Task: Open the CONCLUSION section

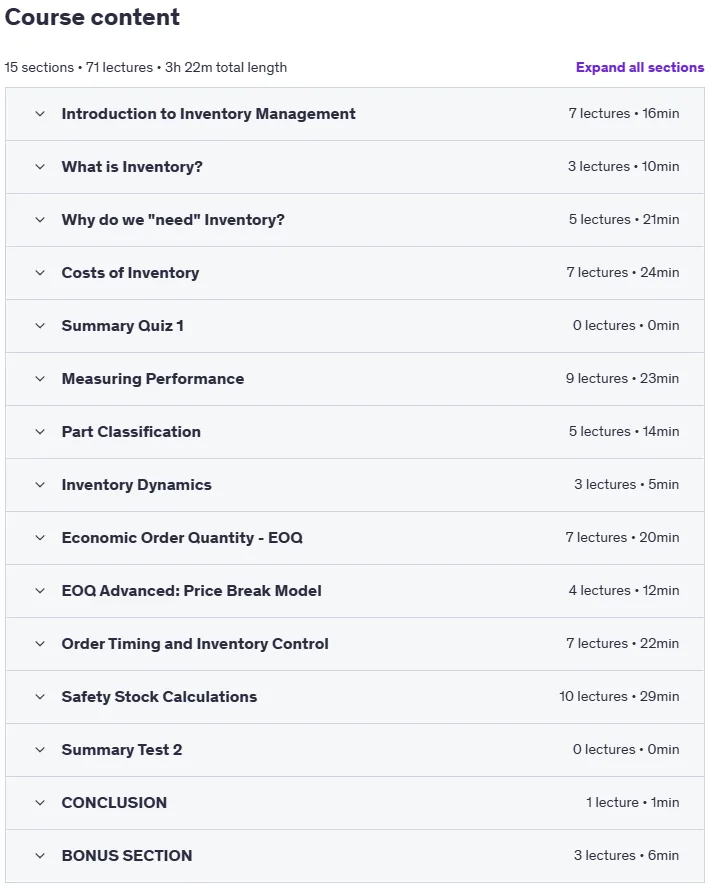Action: [x=354, y=803]
